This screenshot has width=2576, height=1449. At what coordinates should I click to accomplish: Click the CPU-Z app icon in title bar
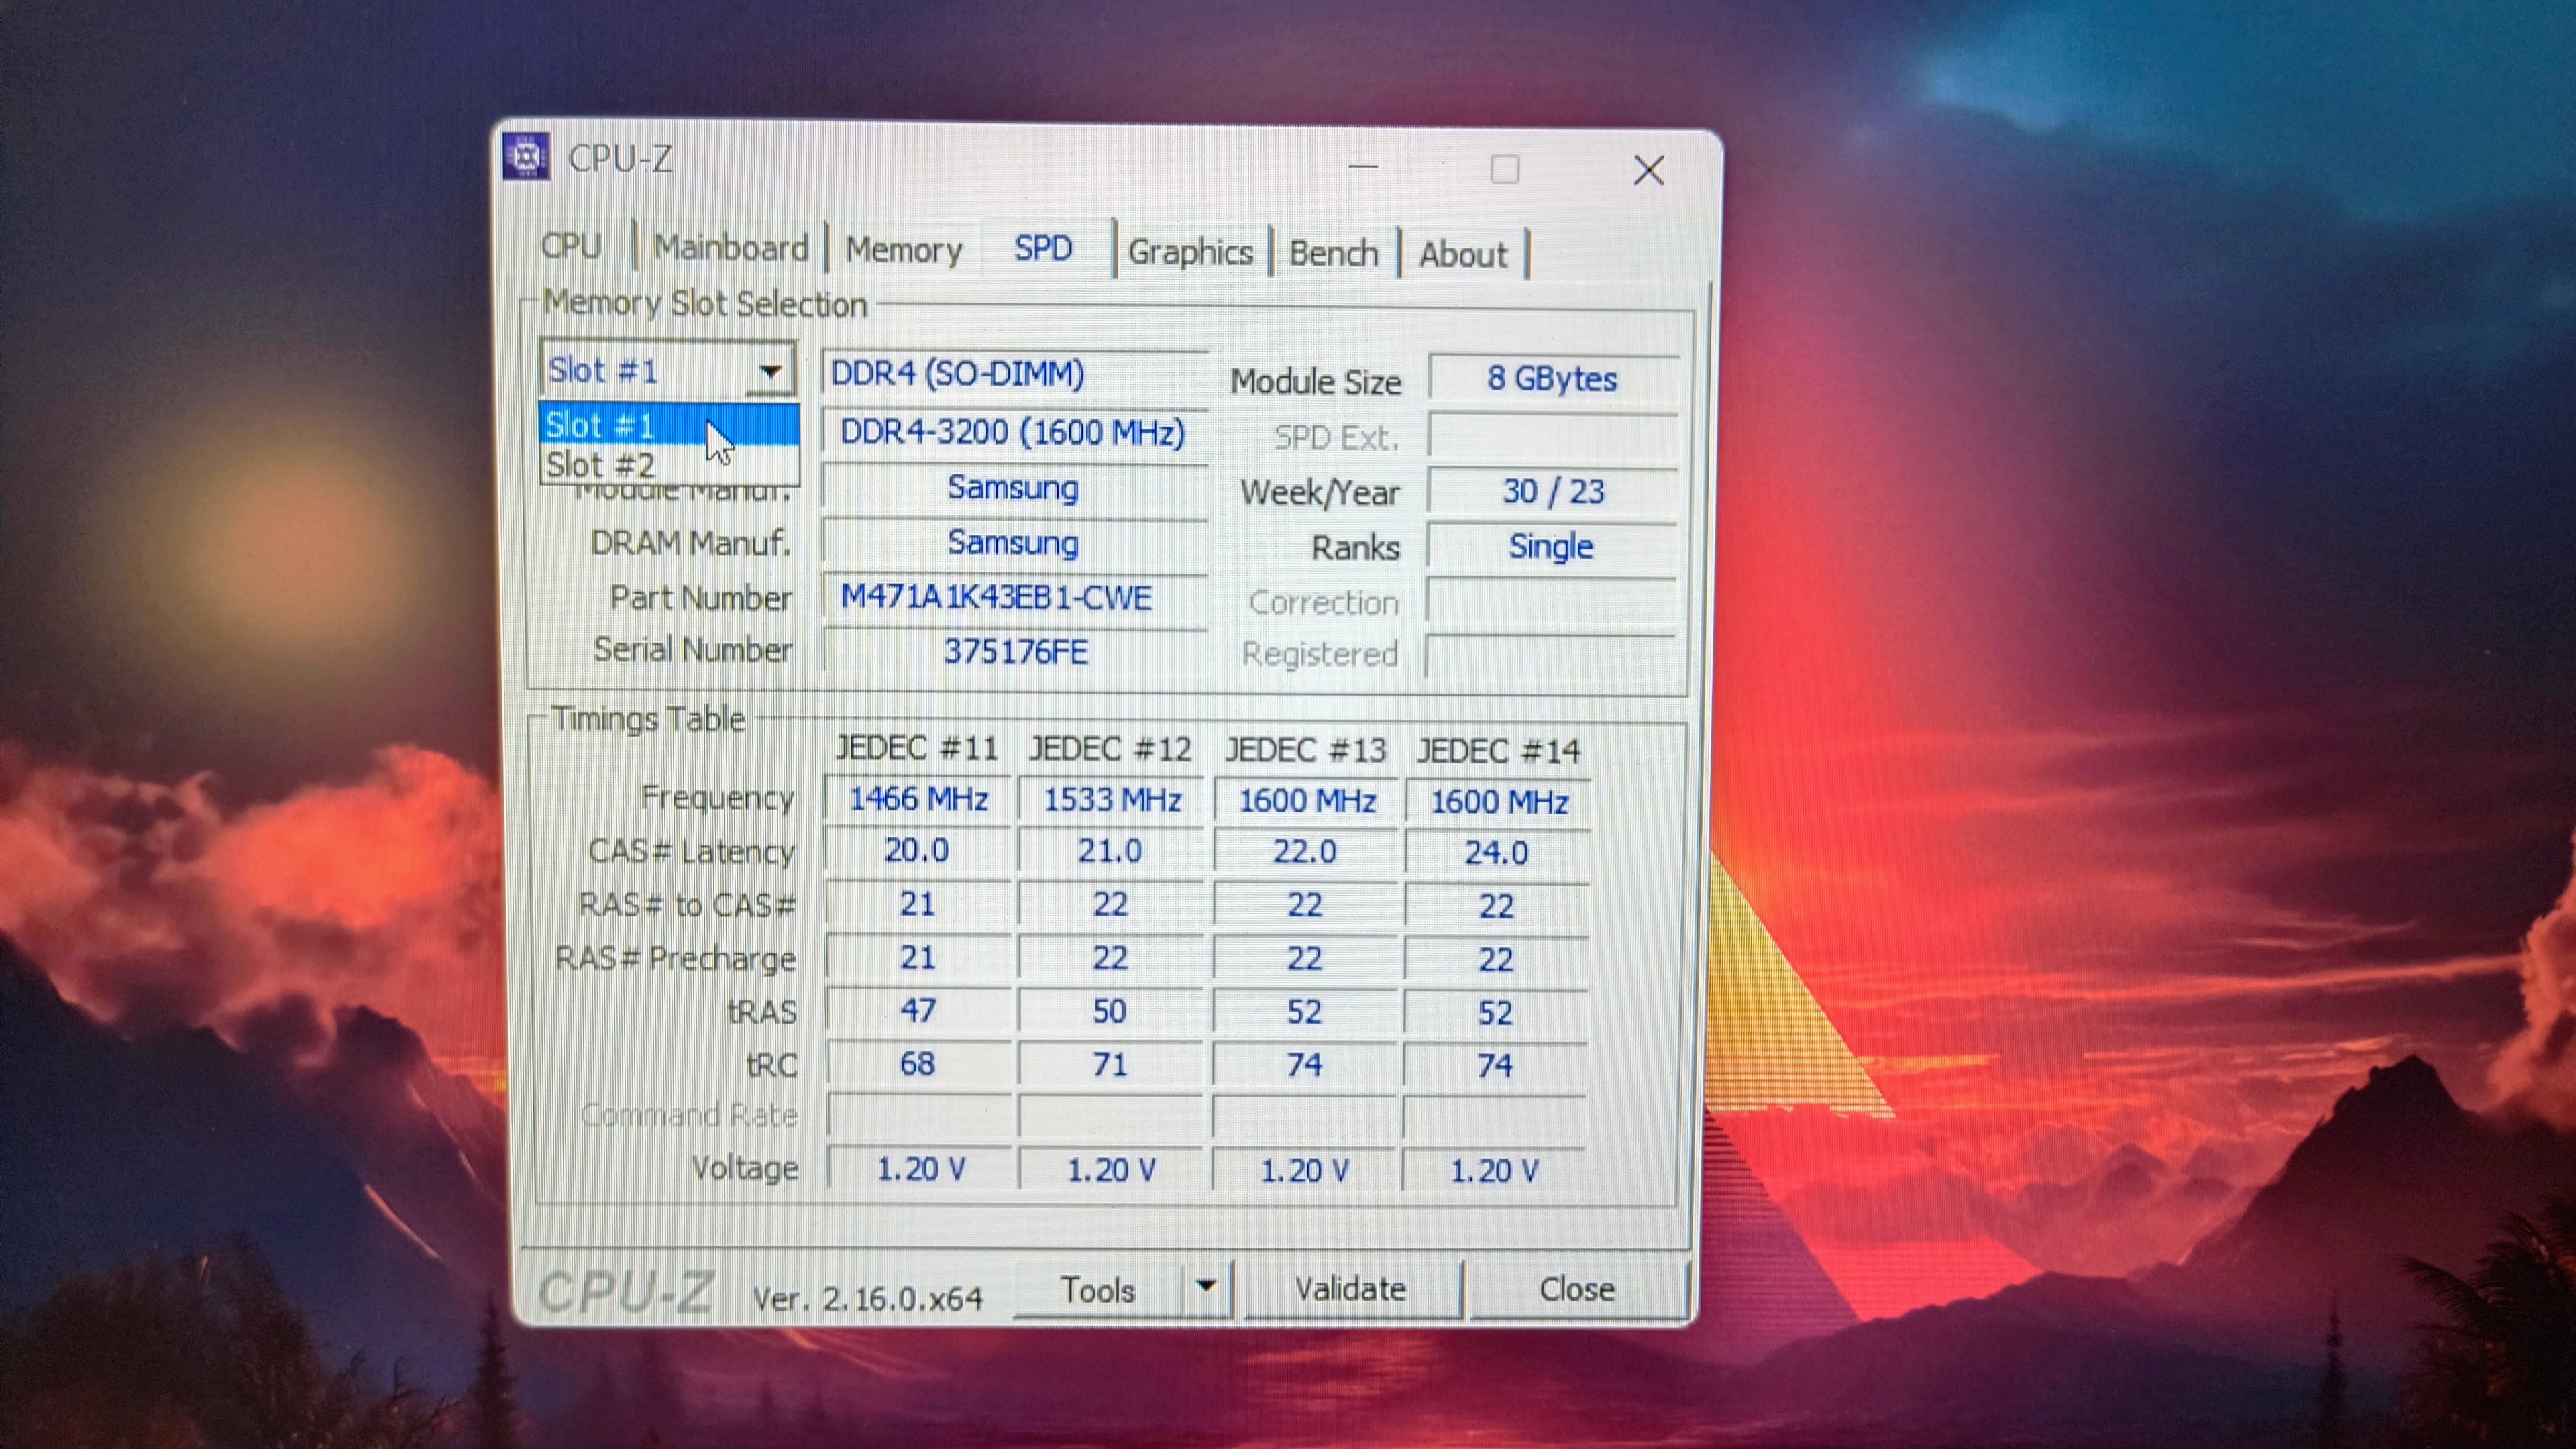pos(526,157)
